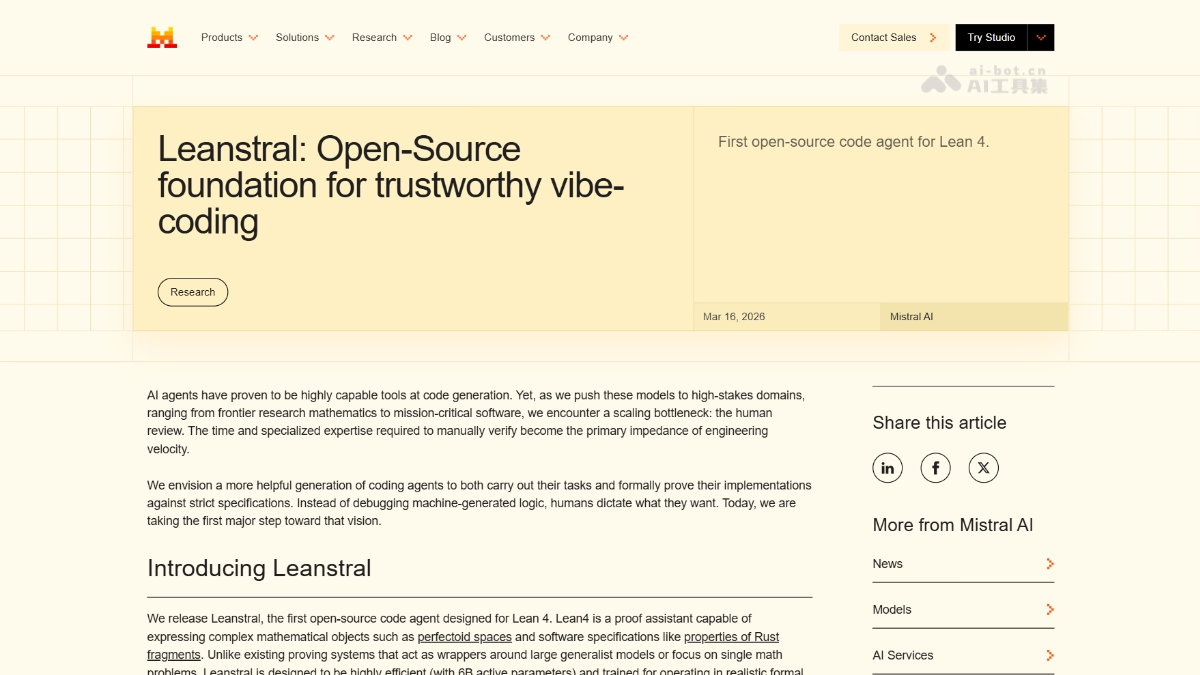The height and width of the screenshot is (675, 1200).
Task: Click the arrow next to News
Action: pyautogui.click(x=1049, y=564)
